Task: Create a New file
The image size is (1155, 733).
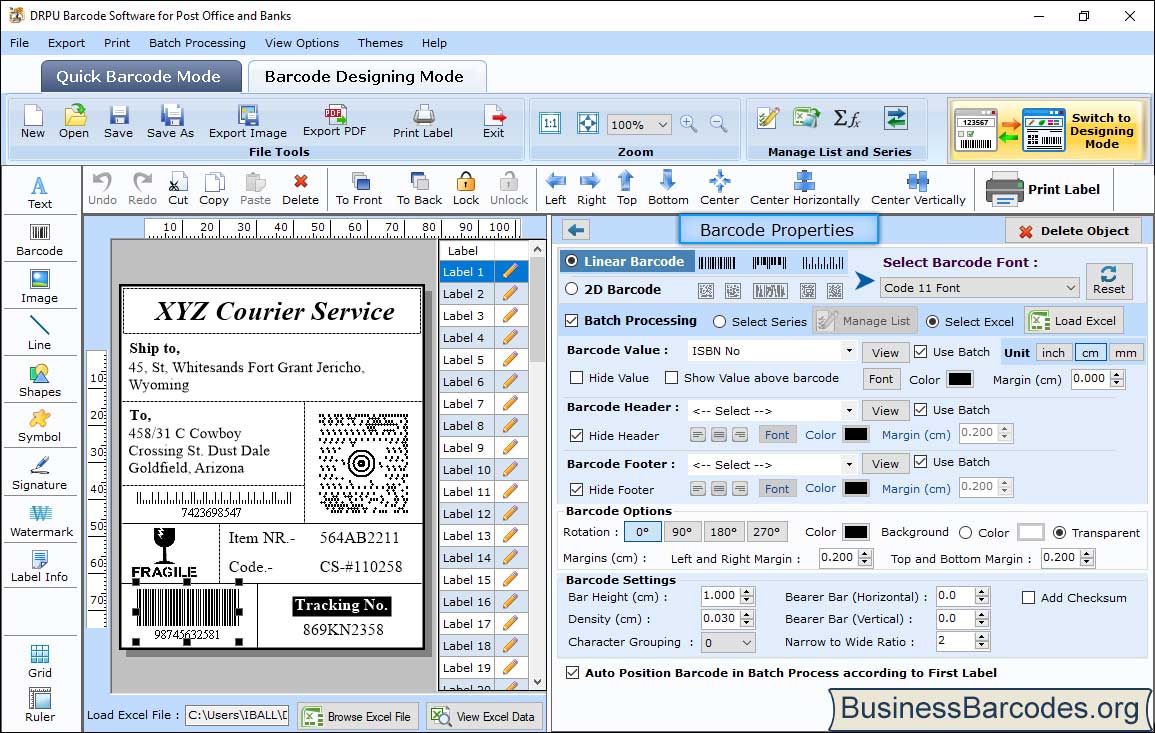Action: [x=32, y=122]
